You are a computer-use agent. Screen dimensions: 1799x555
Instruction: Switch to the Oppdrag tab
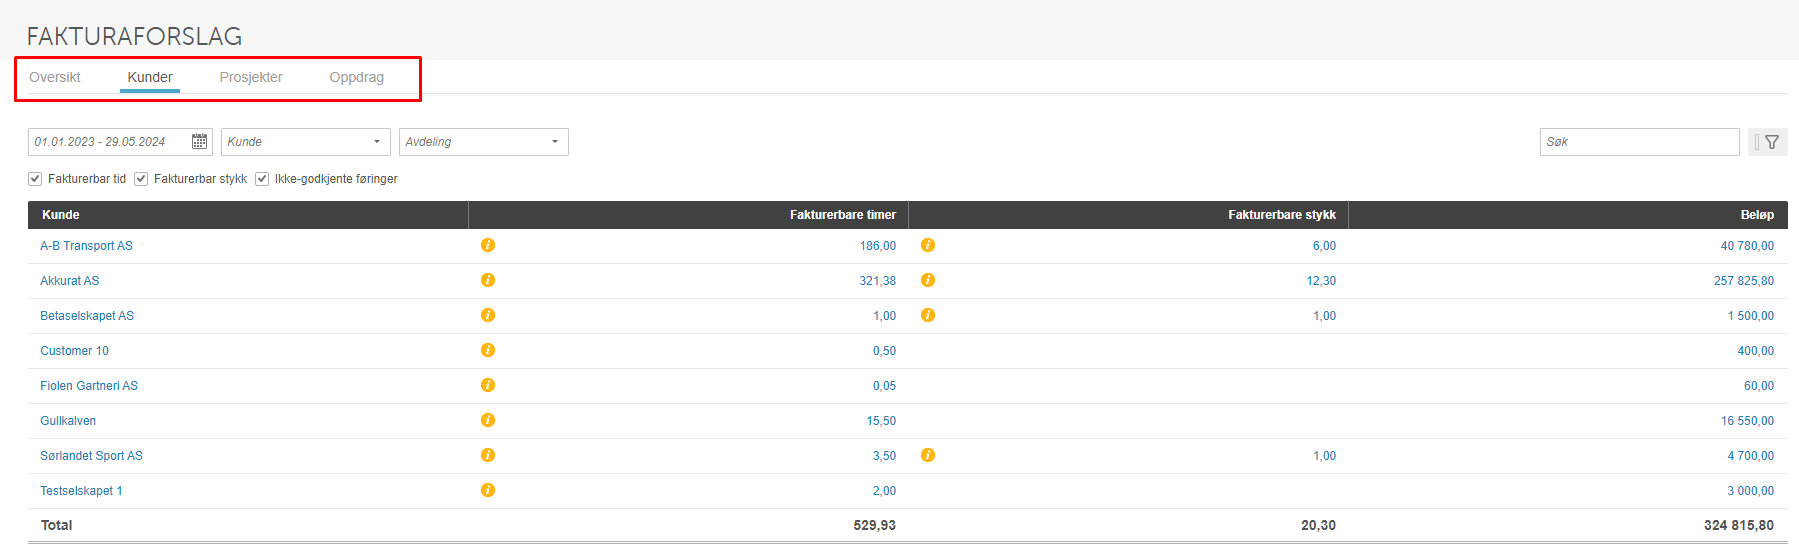pos(357,77)
